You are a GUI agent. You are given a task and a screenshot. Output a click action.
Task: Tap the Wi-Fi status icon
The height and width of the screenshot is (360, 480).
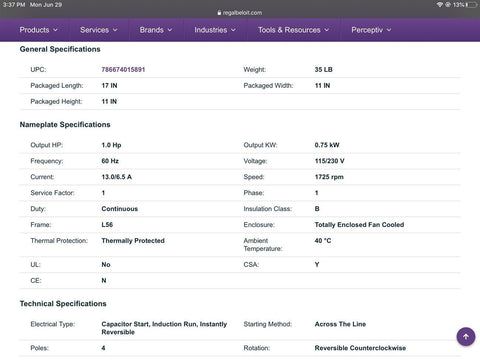coord(440,5)
